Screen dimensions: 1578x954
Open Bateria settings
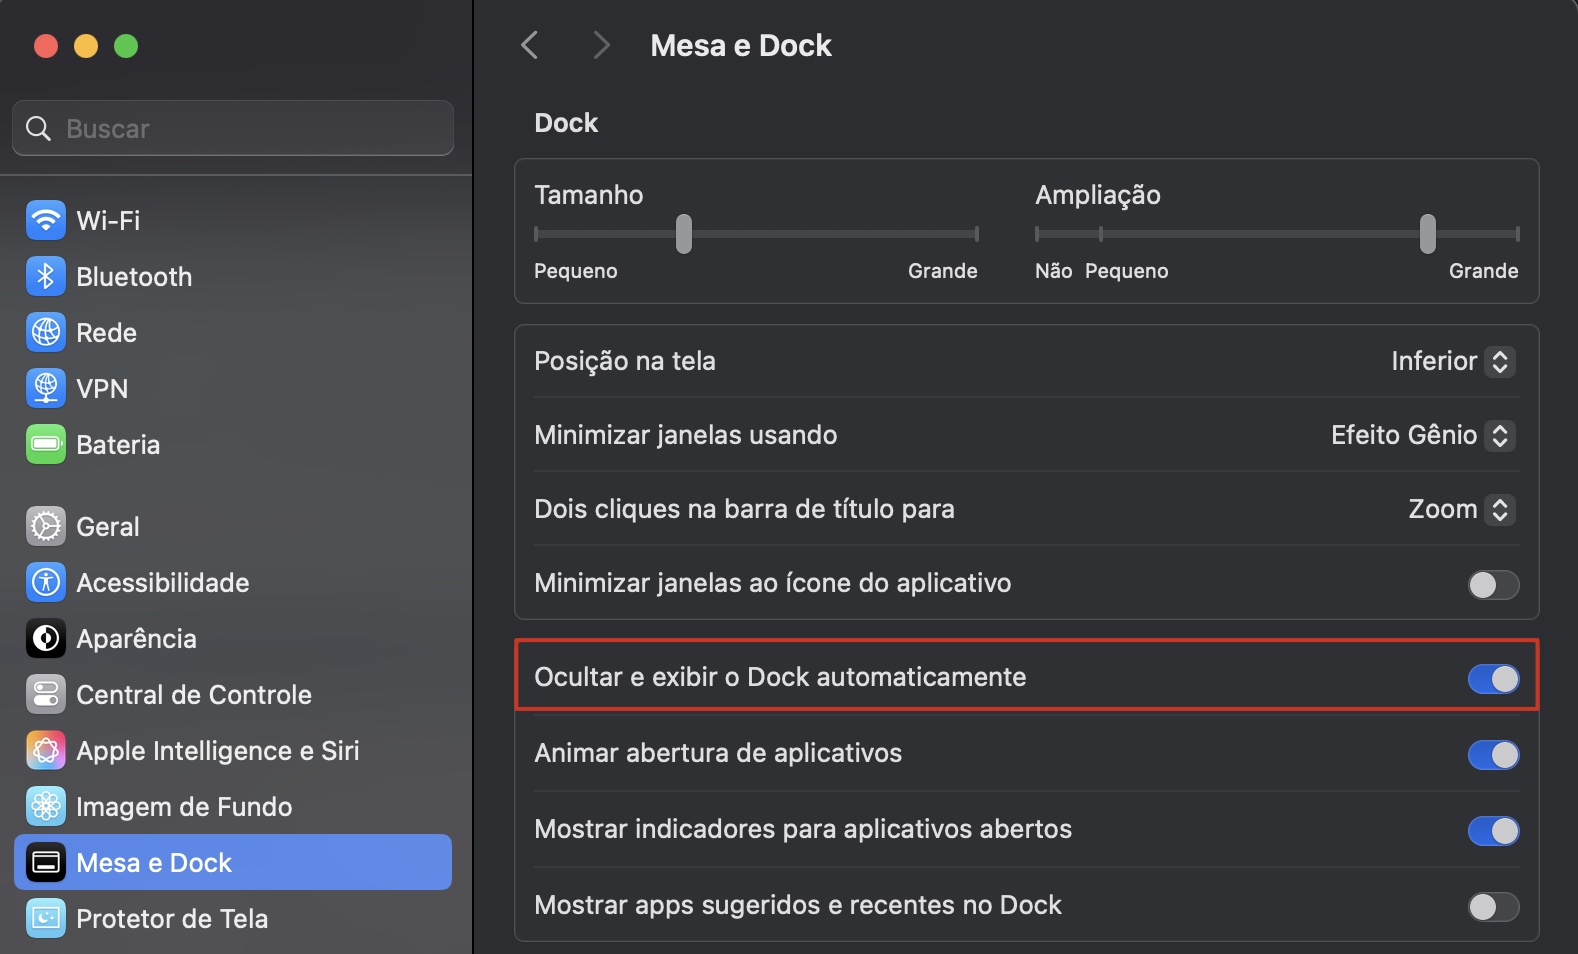tap(233, 444)
